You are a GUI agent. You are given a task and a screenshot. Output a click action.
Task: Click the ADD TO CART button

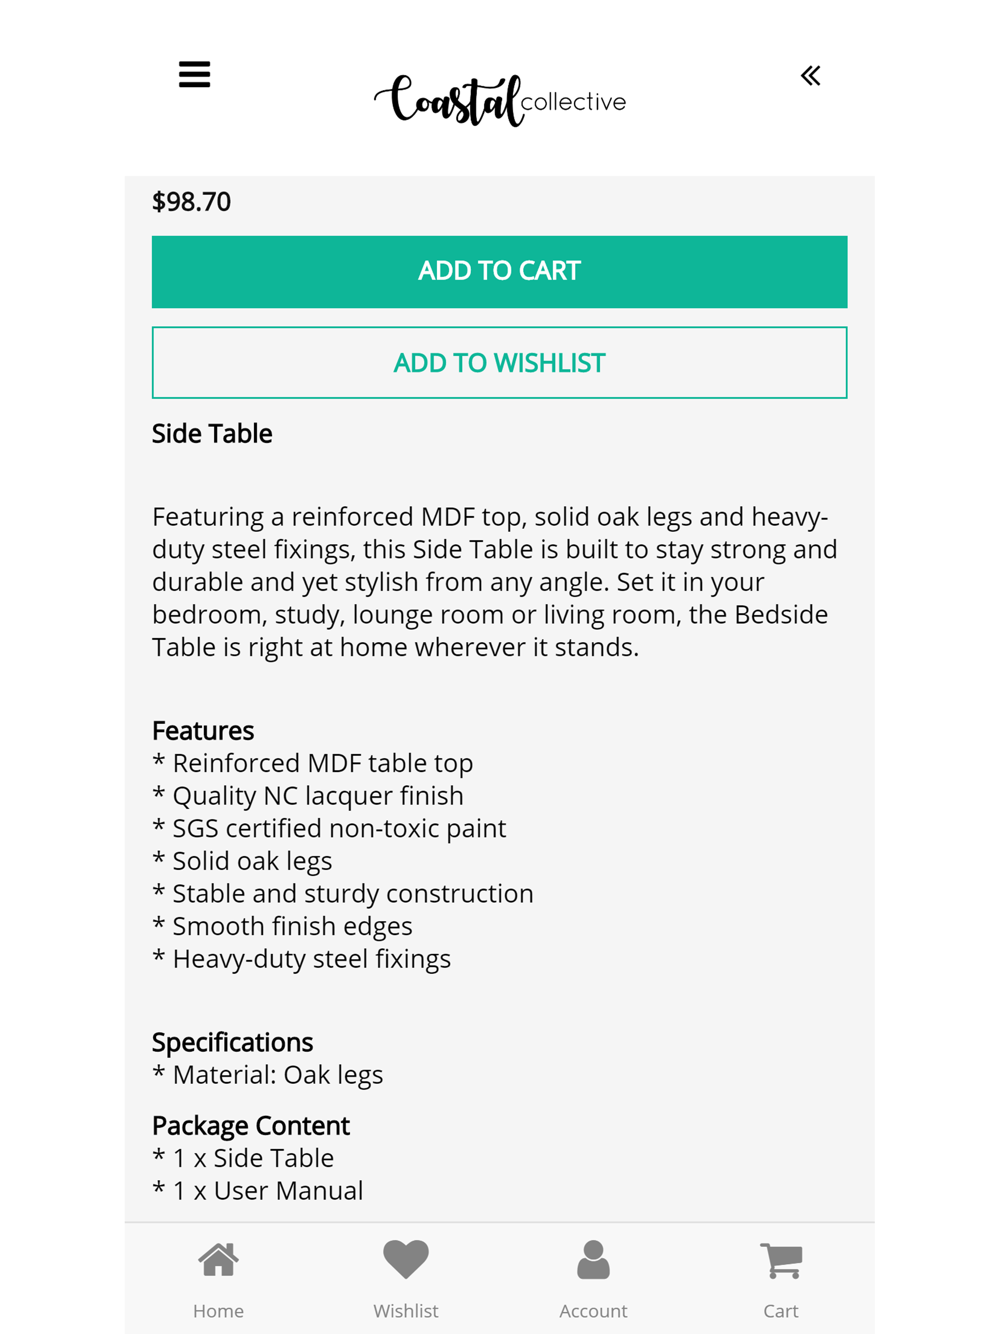click(x=500, y=272)
